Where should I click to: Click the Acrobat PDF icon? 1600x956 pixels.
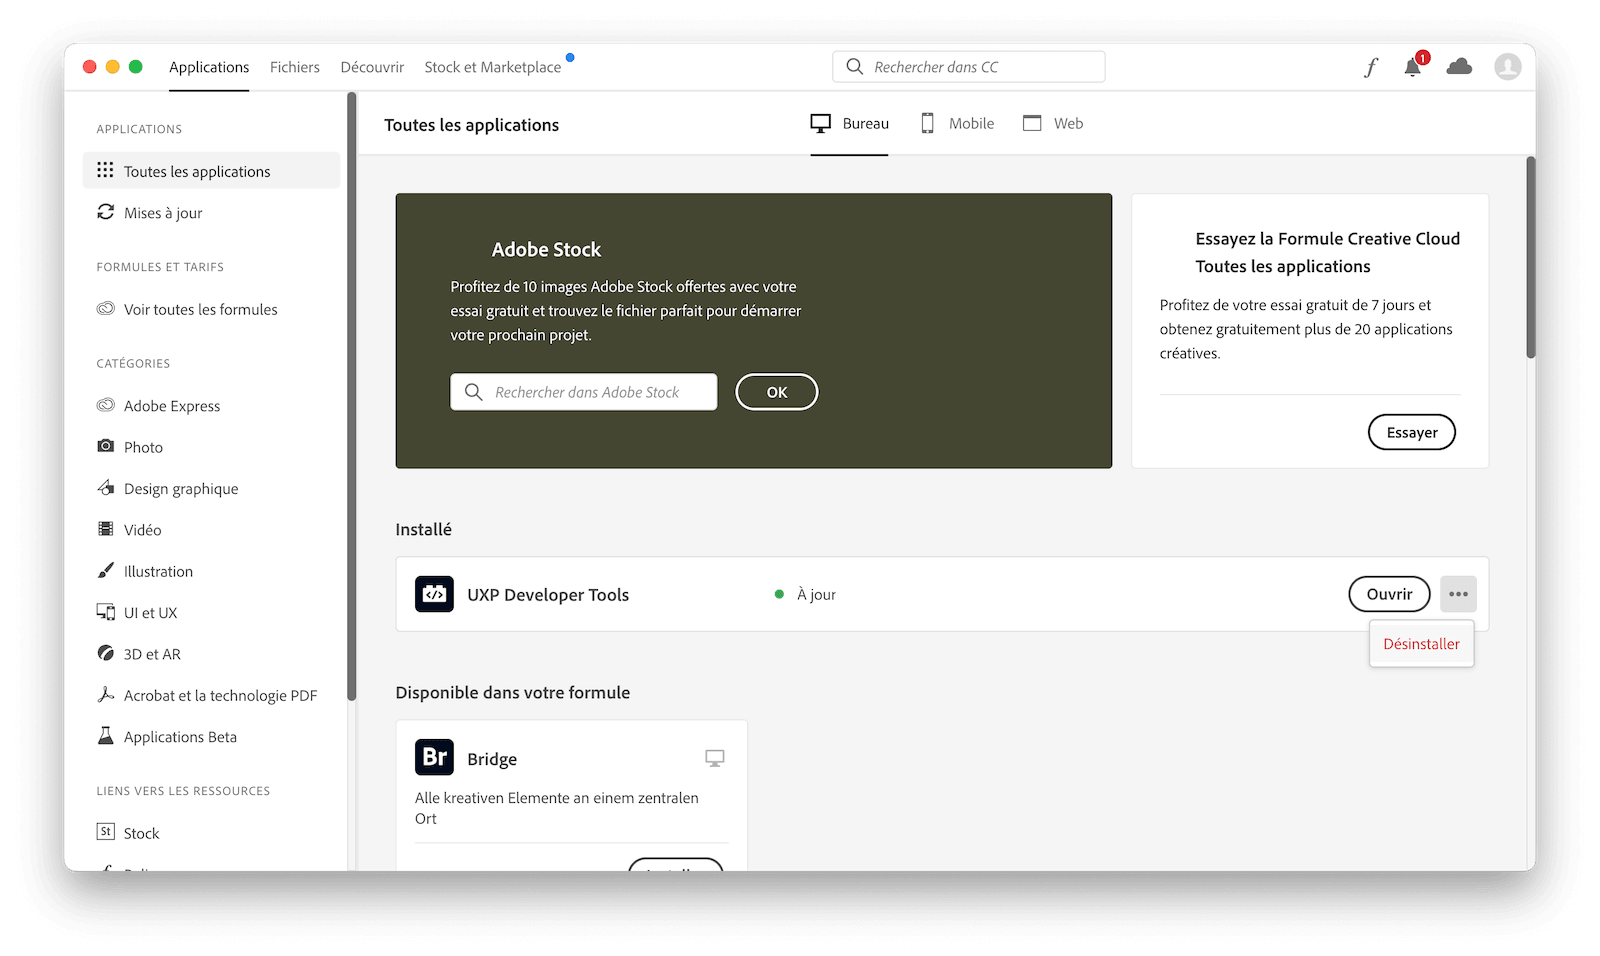point(105,695)
